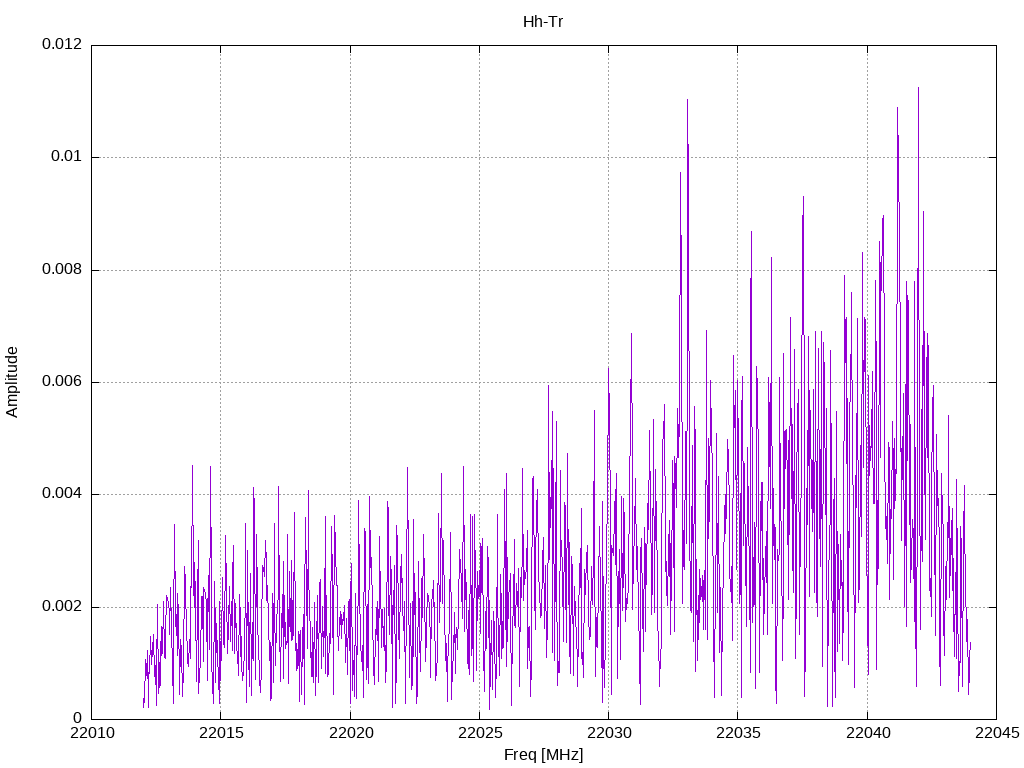Select the x-axis tick label 22015
This screenshot has width=1024, height=768.
pyautogui.click(x=221, y=733)
